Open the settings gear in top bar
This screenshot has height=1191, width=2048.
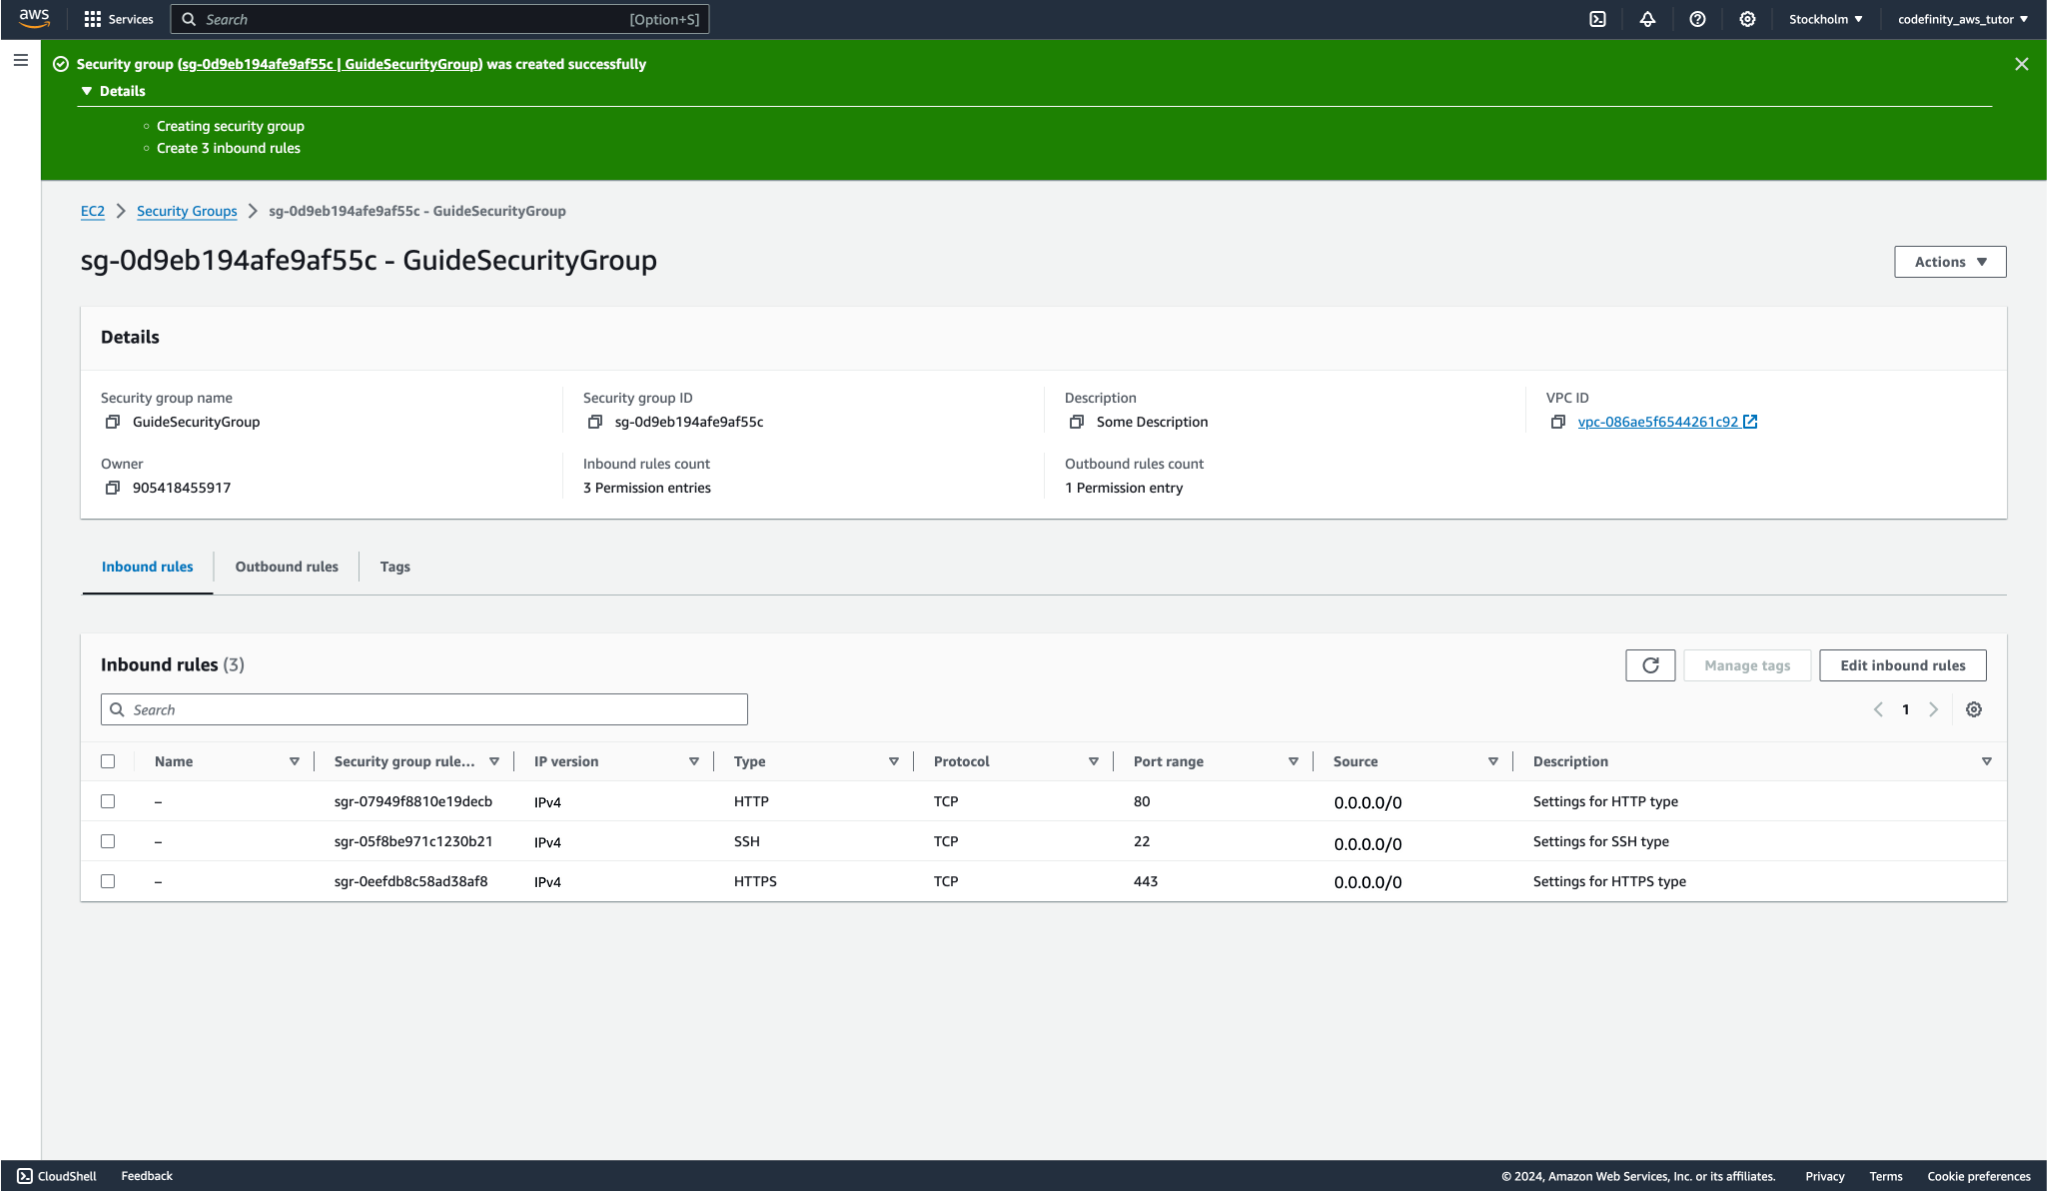1747,19
